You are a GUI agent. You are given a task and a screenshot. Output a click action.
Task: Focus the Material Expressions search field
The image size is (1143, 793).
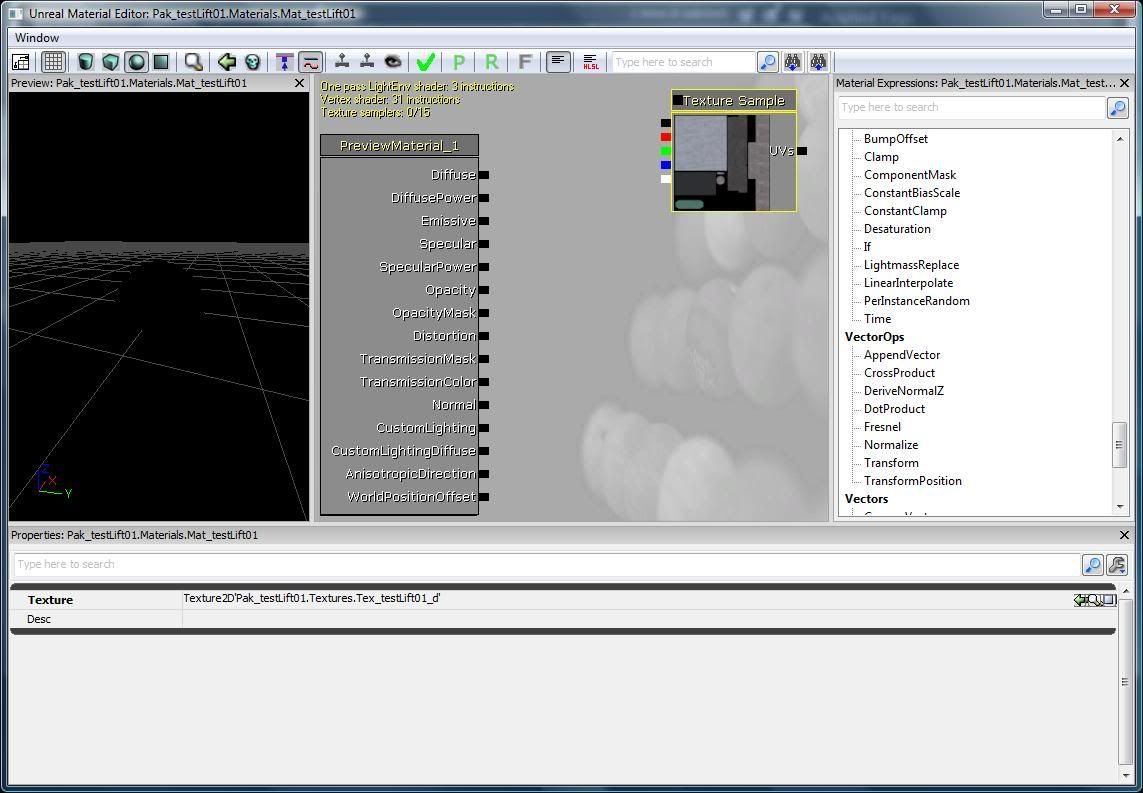[x=972, y=107]
